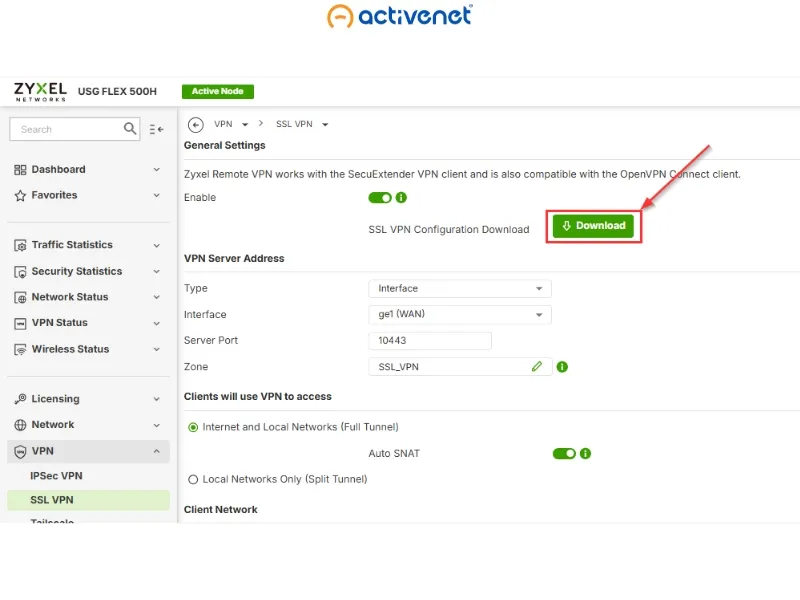Expand the Wireless Status chevron
The image size is (800, 600).
[157, 349]
